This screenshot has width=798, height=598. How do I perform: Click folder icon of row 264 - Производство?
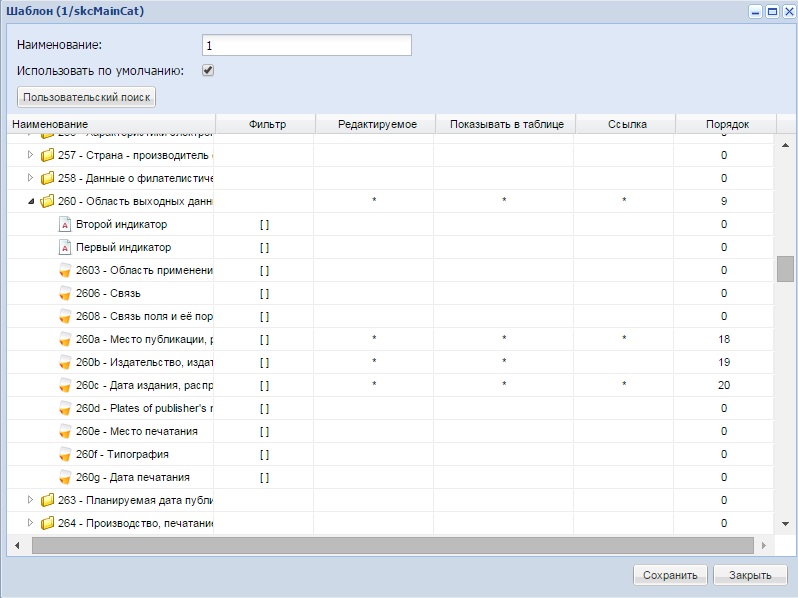pyautogui.click(x=47, y=523)
